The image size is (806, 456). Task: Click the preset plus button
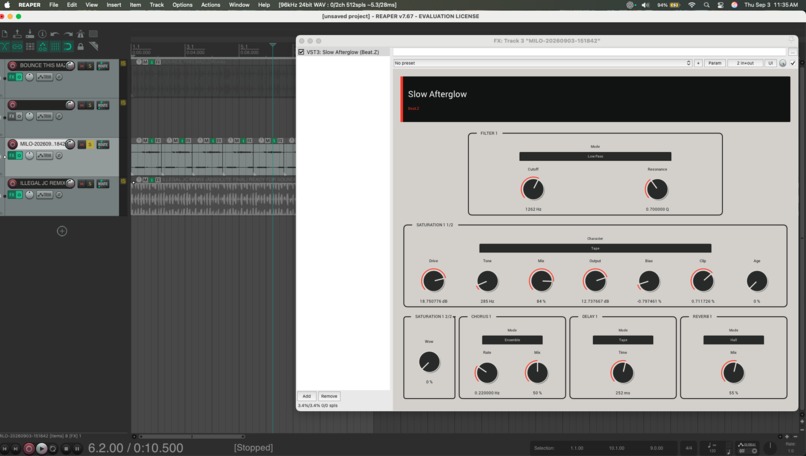[698, 63]
